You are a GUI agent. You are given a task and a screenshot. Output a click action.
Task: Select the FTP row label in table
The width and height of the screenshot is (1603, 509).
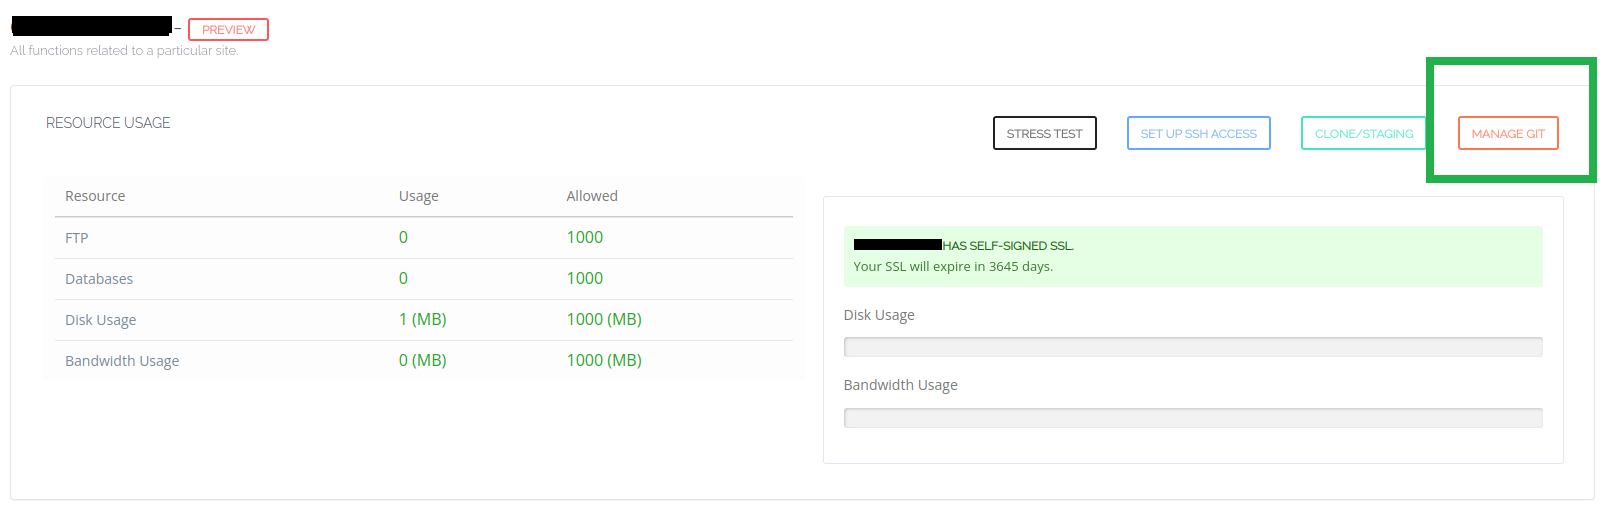pos(77,238)
